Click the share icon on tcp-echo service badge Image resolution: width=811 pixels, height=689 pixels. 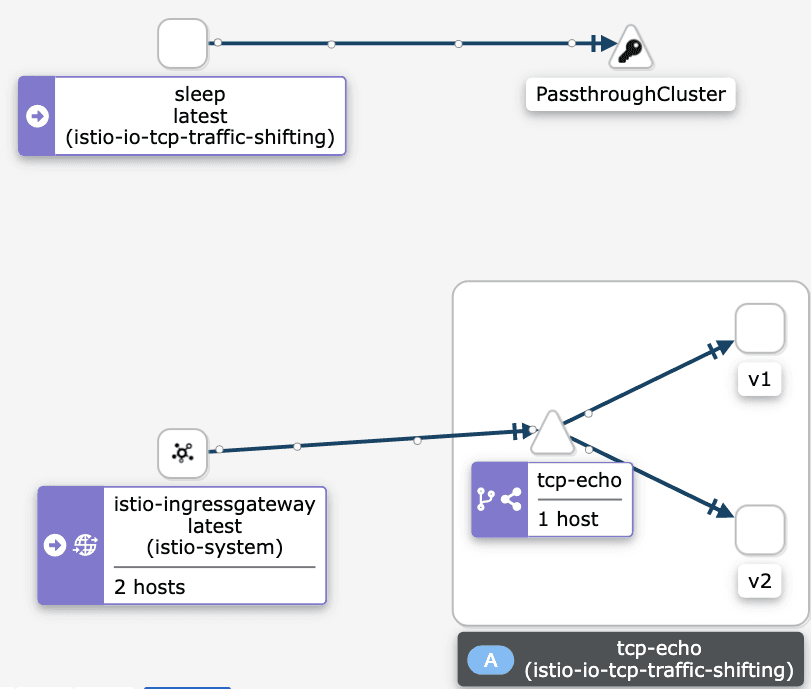click(x=511, y=499)
